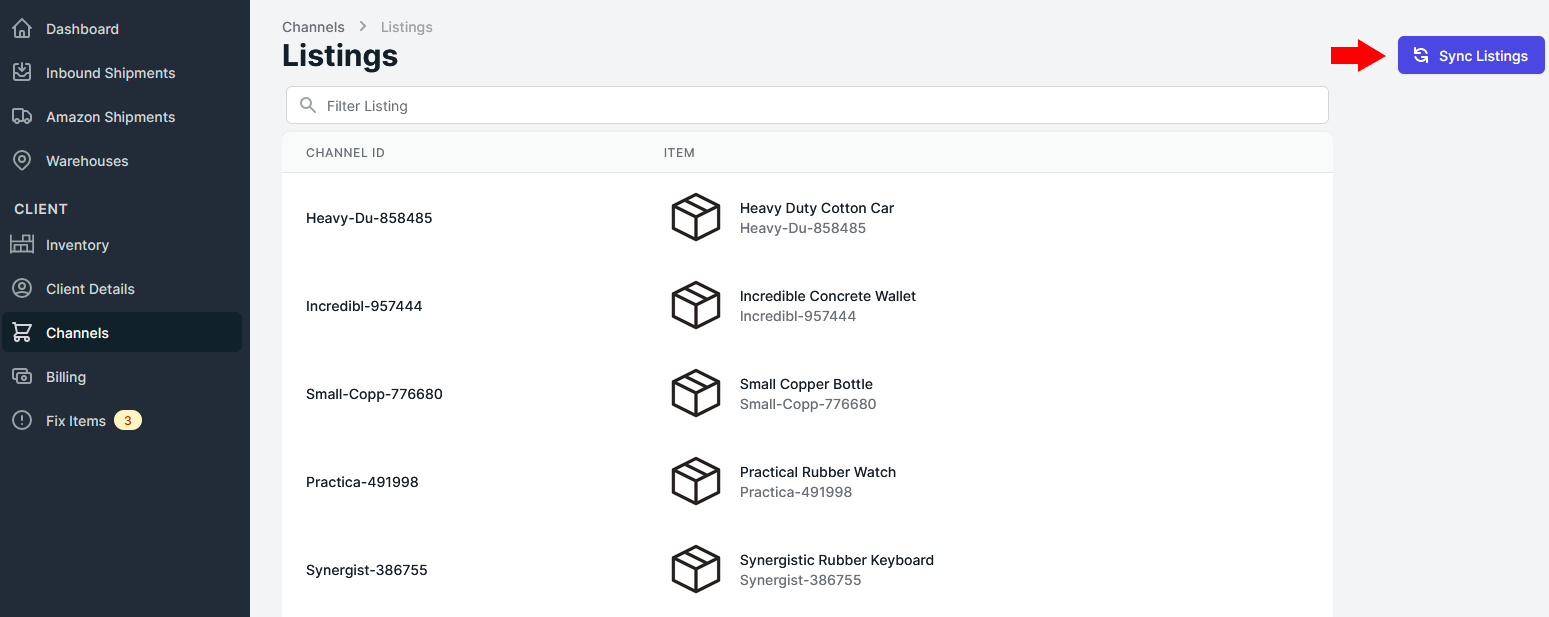Select the Synergistic Rubber Keyboard listing

(836, 560)
